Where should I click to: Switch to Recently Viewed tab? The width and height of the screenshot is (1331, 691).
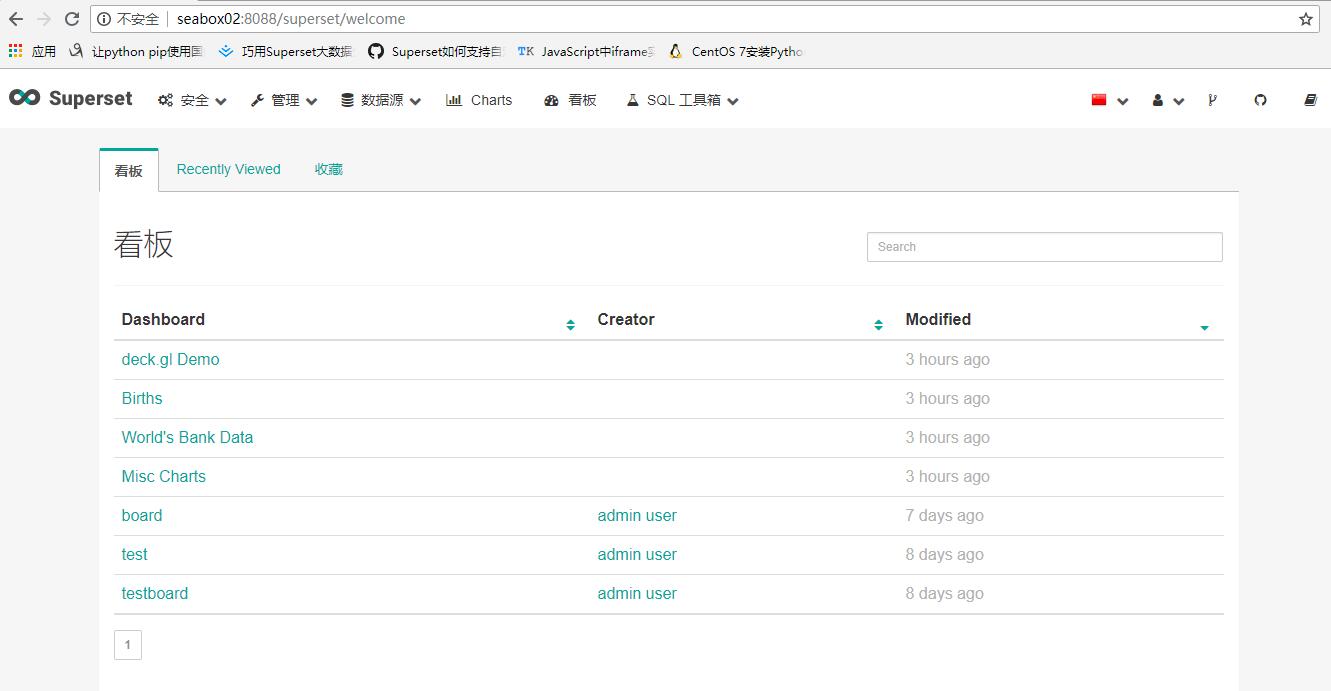click(x=228, y=169)
